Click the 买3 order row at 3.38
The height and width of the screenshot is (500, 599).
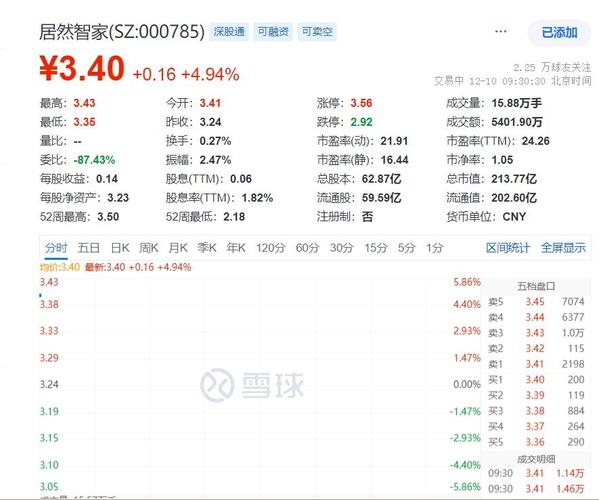[536, 411]
